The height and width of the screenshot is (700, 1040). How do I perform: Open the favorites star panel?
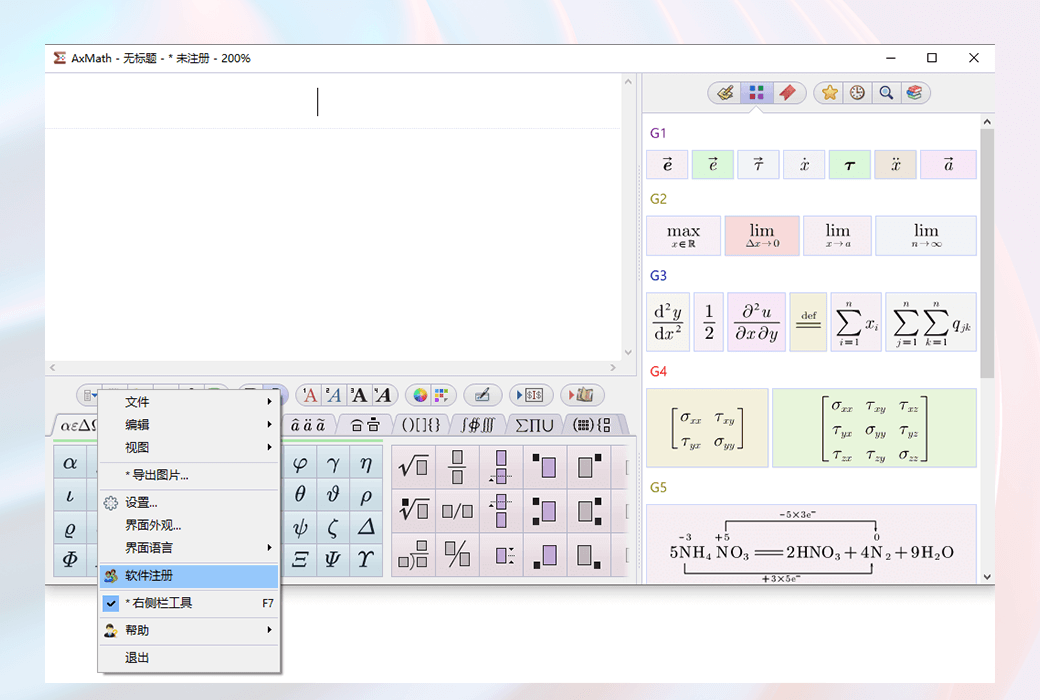click(x=829, y=93)
